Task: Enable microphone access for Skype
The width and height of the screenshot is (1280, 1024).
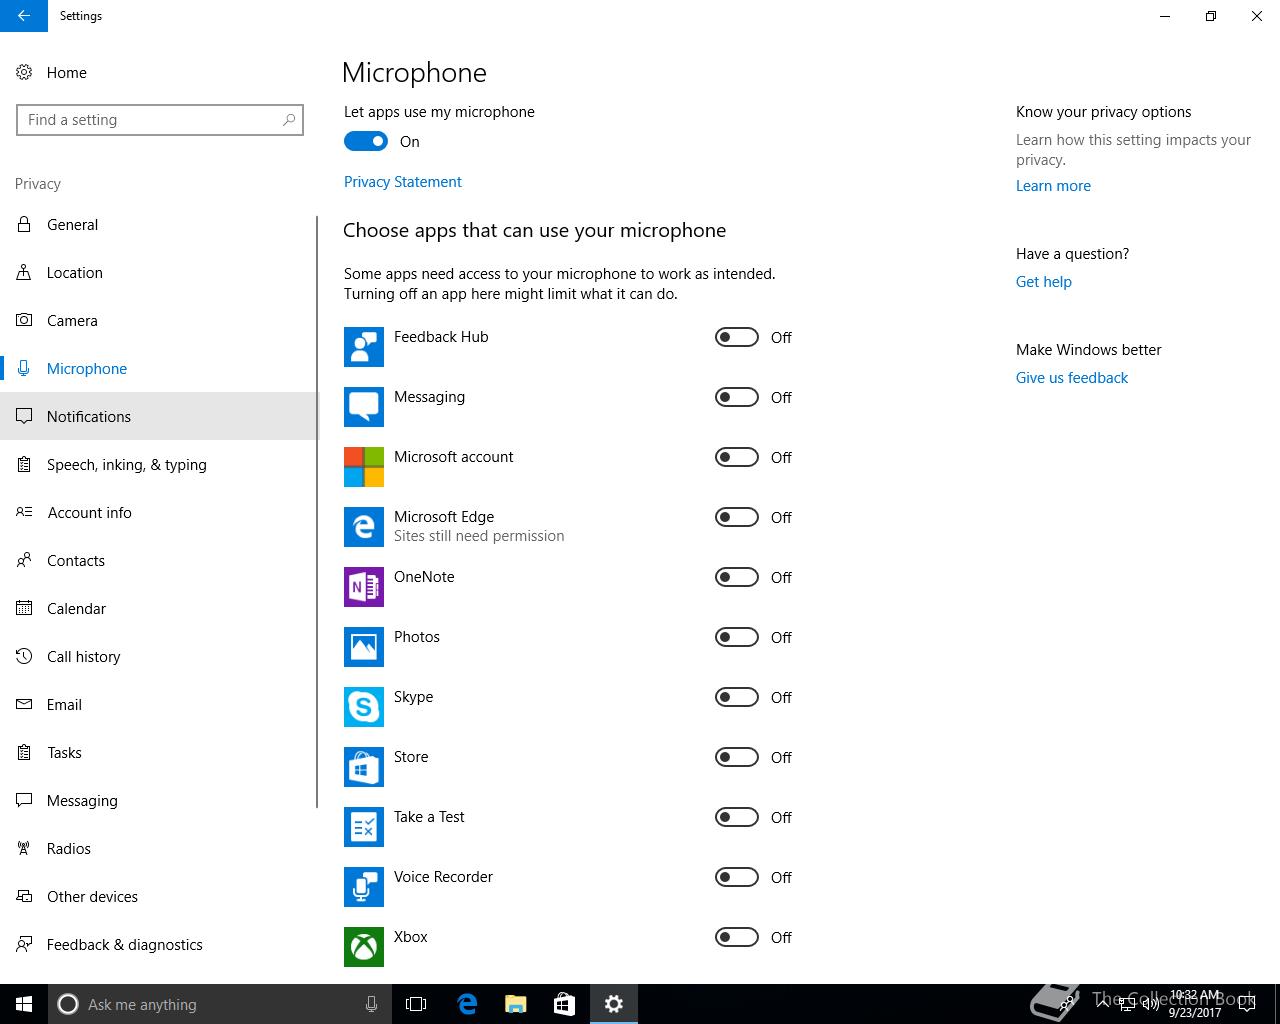Action: click(737, 698)
